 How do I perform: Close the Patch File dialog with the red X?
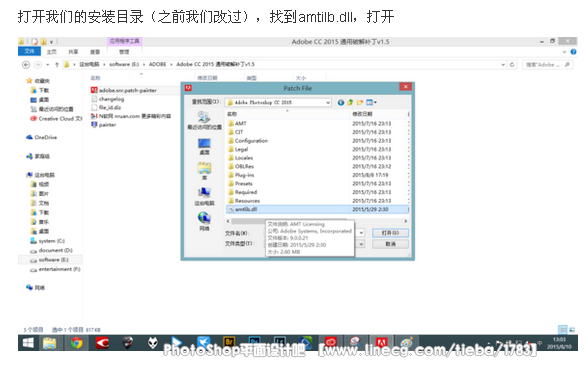pyautogui.click(x=405, y=87)
